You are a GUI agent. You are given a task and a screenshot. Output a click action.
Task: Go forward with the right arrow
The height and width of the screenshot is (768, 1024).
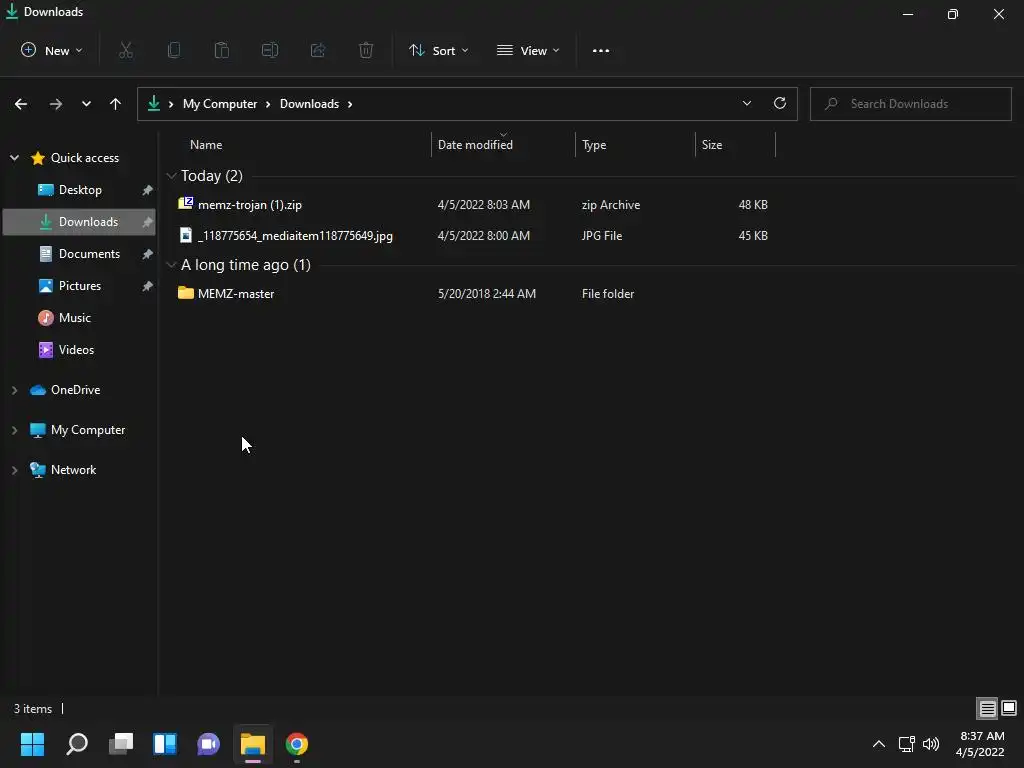[56, 104]
